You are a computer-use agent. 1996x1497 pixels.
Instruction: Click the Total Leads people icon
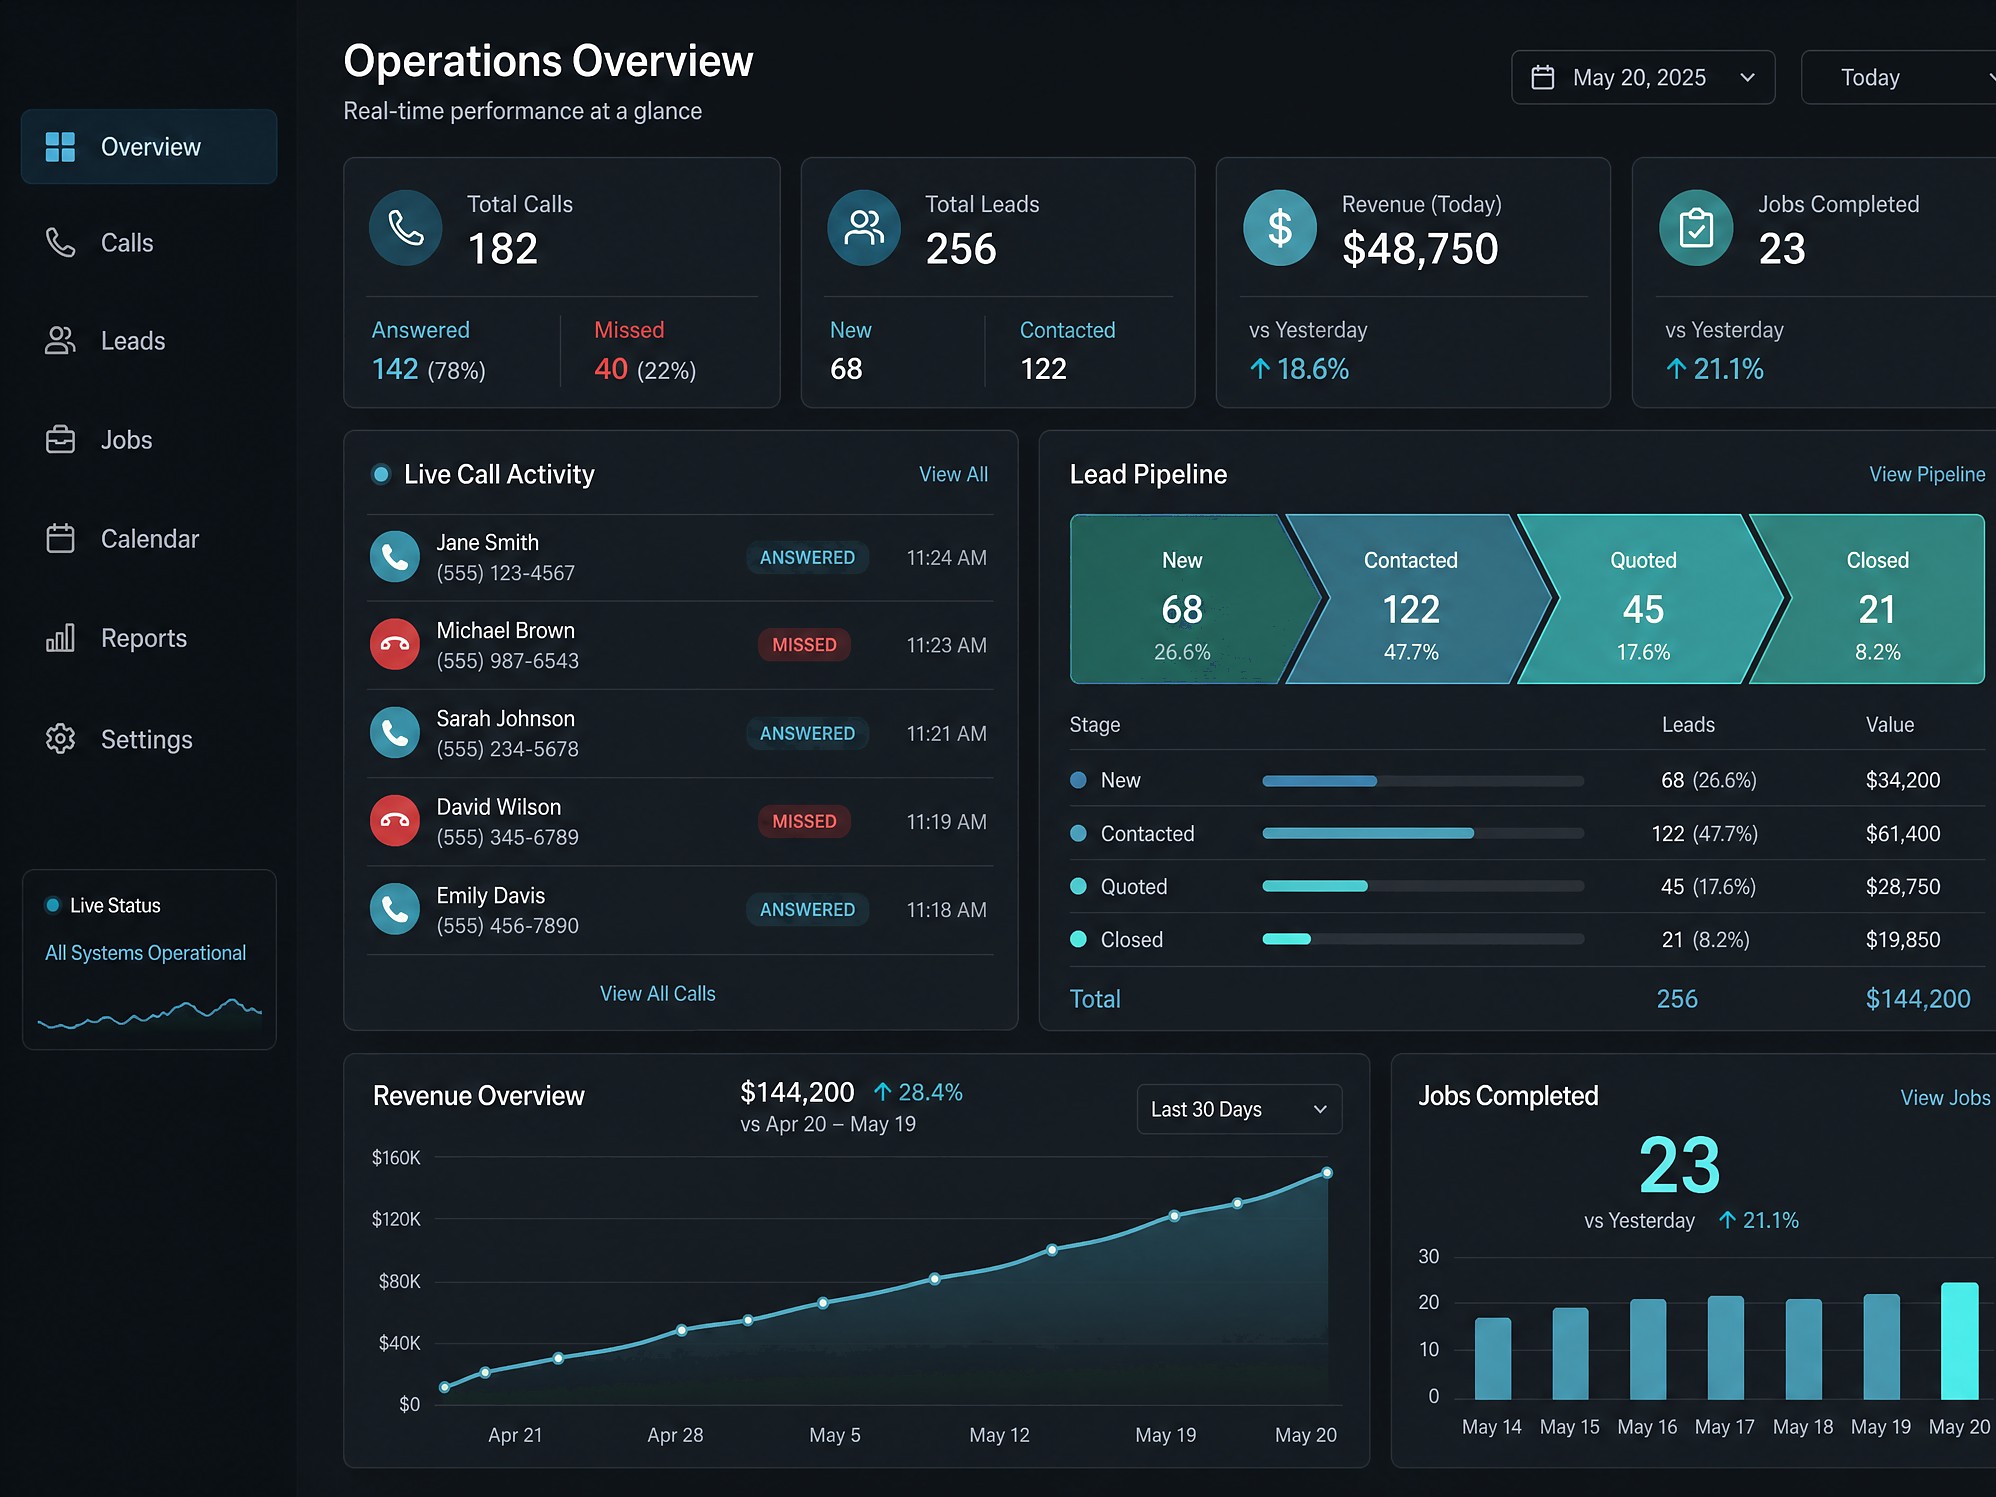(x=864, y=228)
